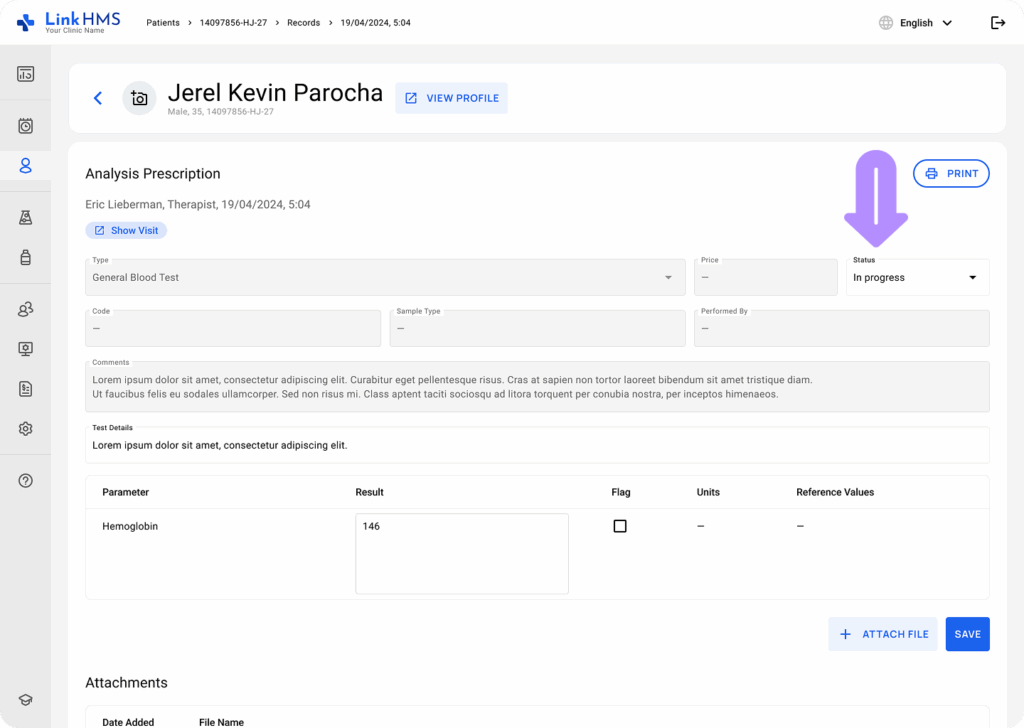Click the logout icon in top bar
This screenshot has width=1024, height=728.
coord(998,23)
